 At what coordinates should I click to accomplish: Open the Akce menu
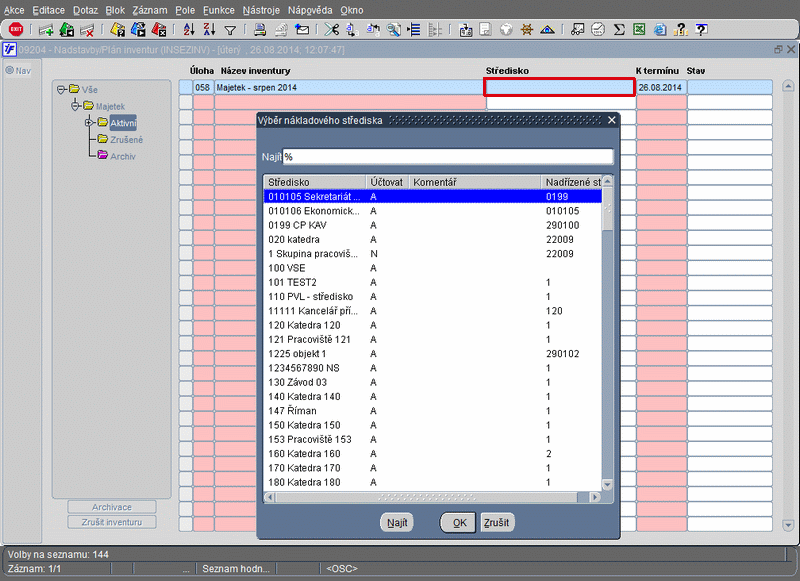pyautogui.click(x=14, y=10)
